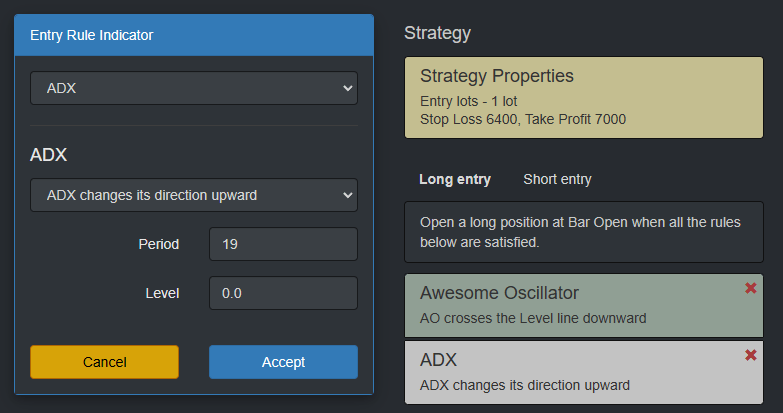783x413 pixels.
Task: Click the Stop Loss and Take Profit line
Action: 523,119
